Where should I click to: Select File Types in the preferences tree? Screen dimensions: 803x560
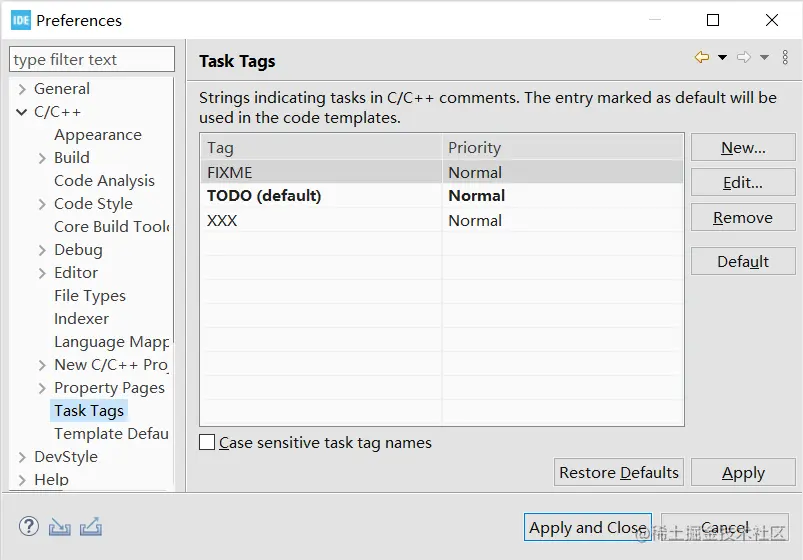pos(90,296)
